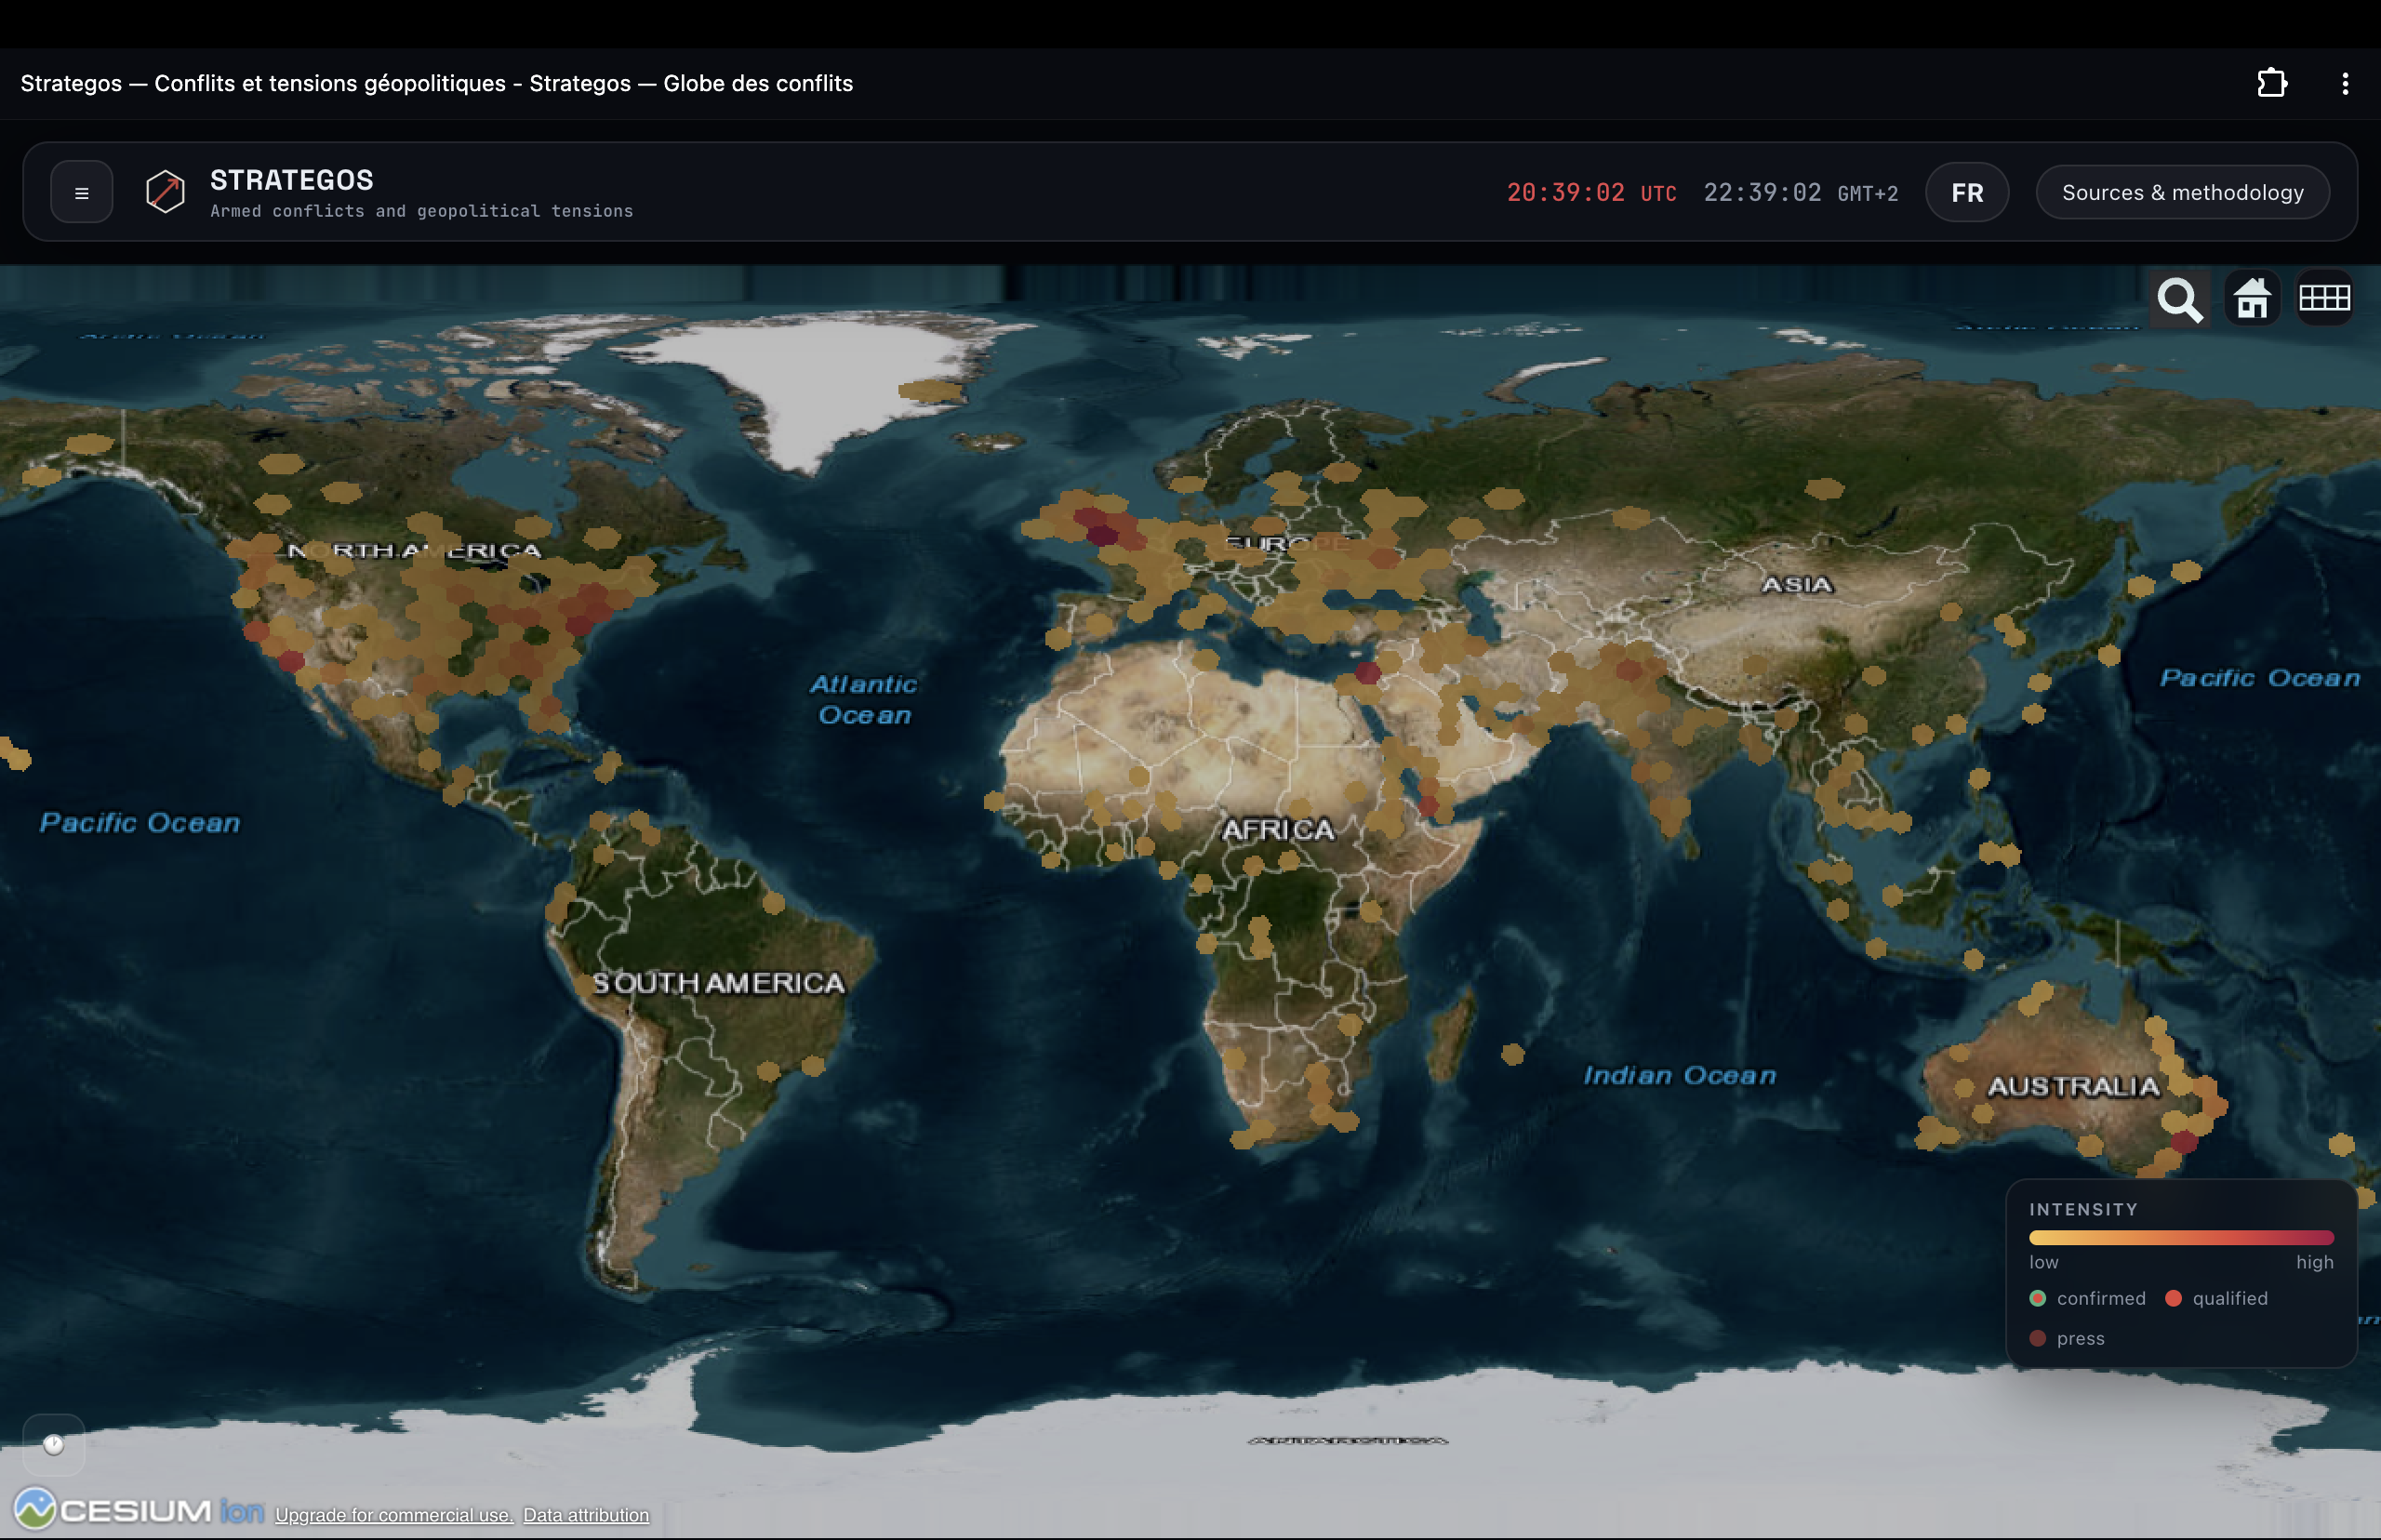Switch language with the FR button
Viewport: 2381px width, 1540px height.
click(x=1967, y=192)
